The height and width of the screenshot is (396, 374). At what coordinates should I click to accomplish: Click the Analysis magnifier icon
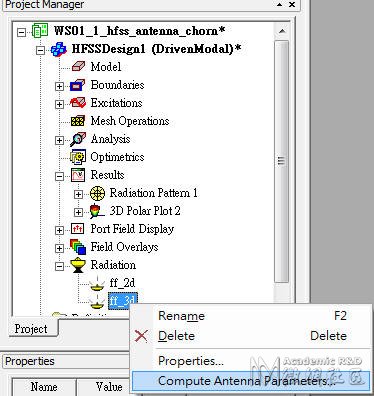[x=78, y=139]
